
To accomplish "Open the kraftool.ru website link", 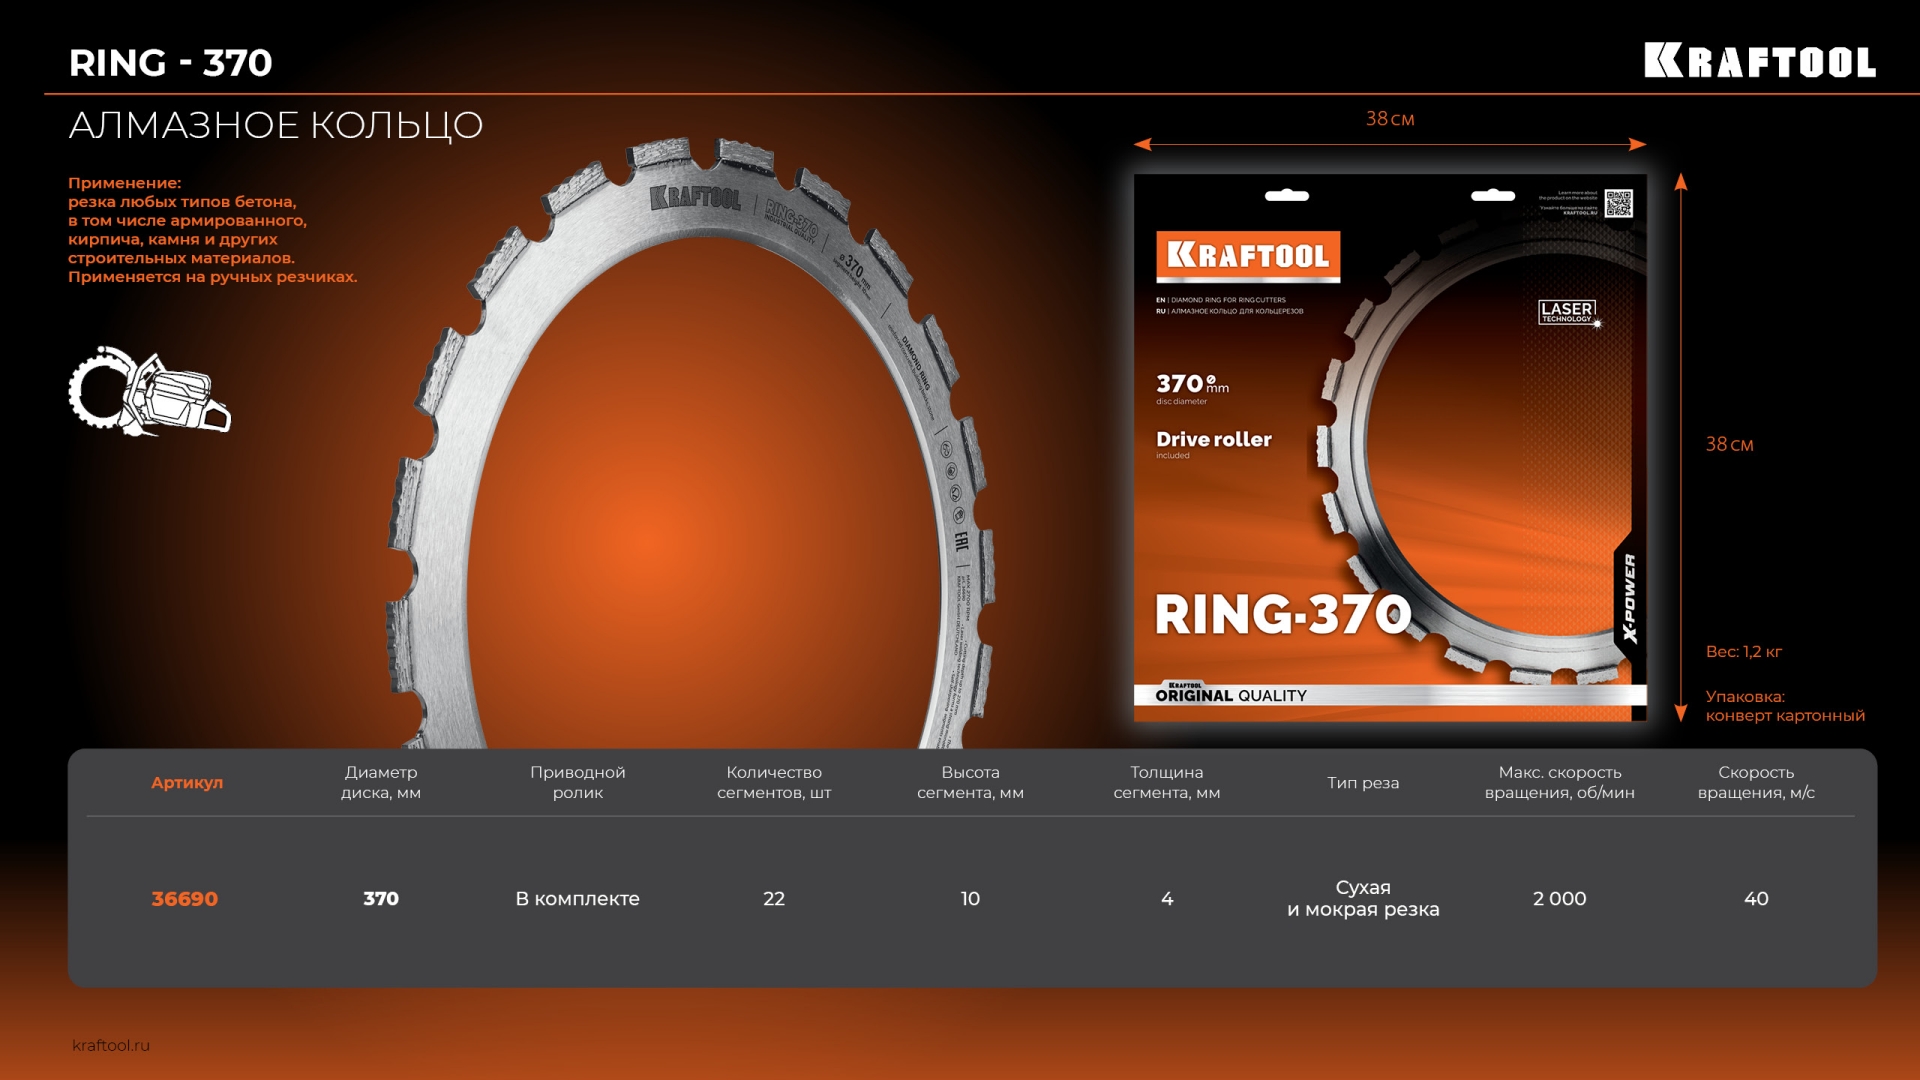I will tap(111, 1045).
